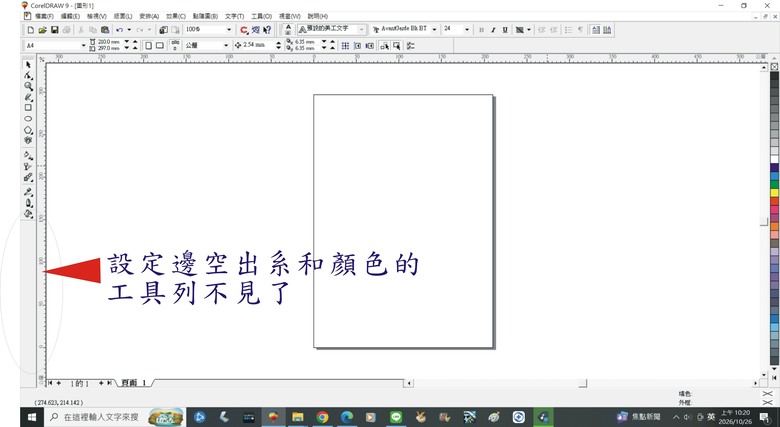Image resolution: width=780 pixels, height=427 pixels.
Task: Toggle italic text formatting
Action: coord(493,30)
